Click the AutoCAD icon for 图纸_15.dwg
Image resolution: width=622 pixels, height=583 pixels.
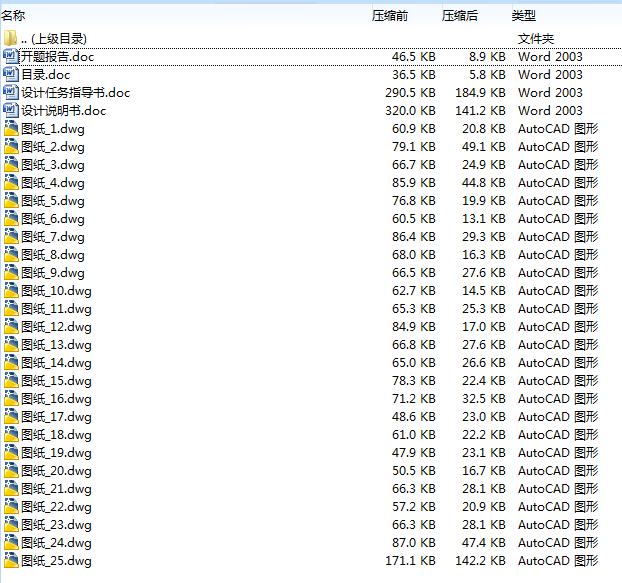pyautogui.click(x=11, y=380)
